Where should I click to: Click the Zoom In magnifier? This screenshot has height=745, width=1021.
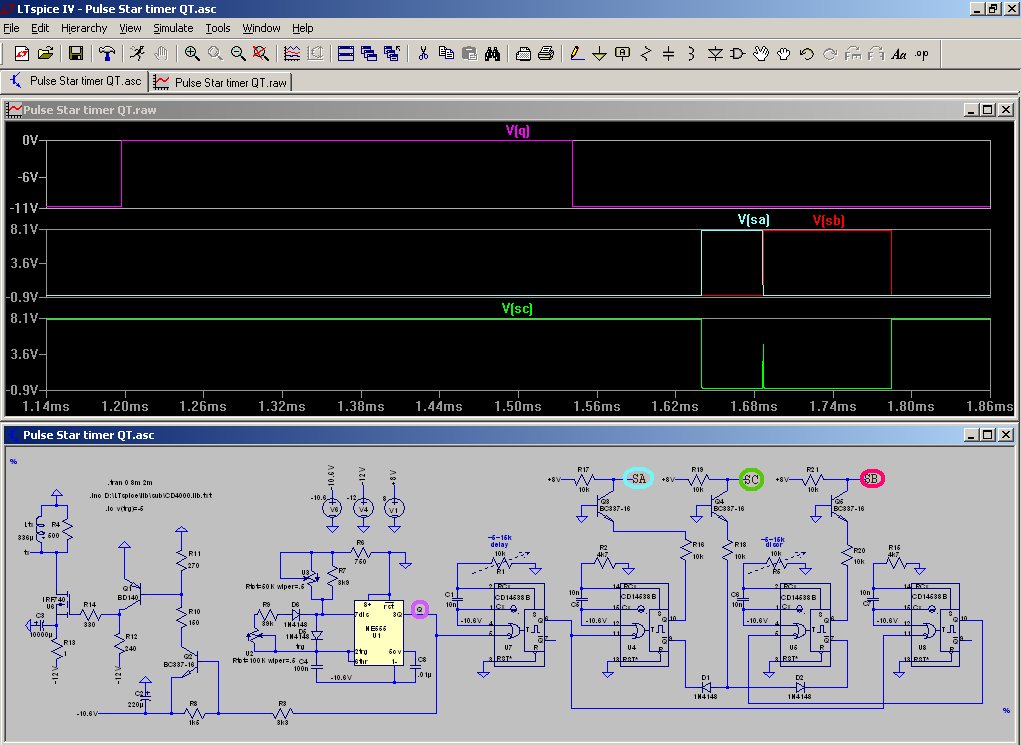pyautogui.click(x=191, y=54)
